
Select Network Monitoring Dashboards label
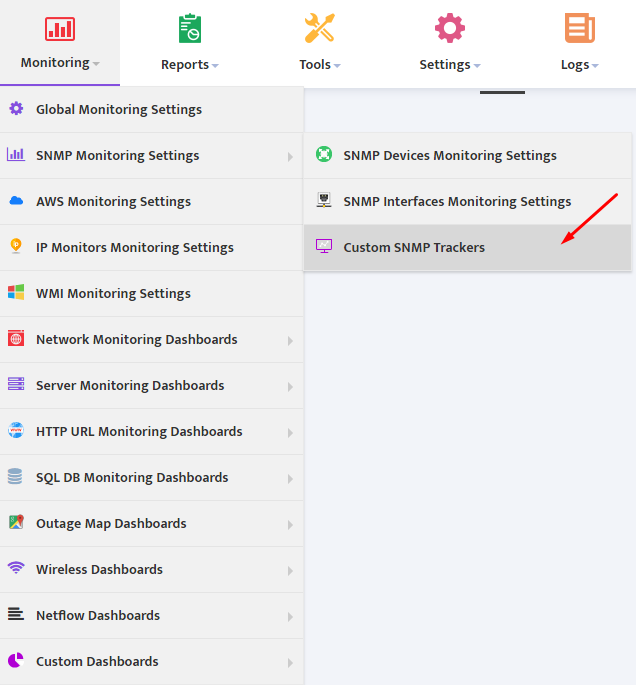tap(137, 339)
